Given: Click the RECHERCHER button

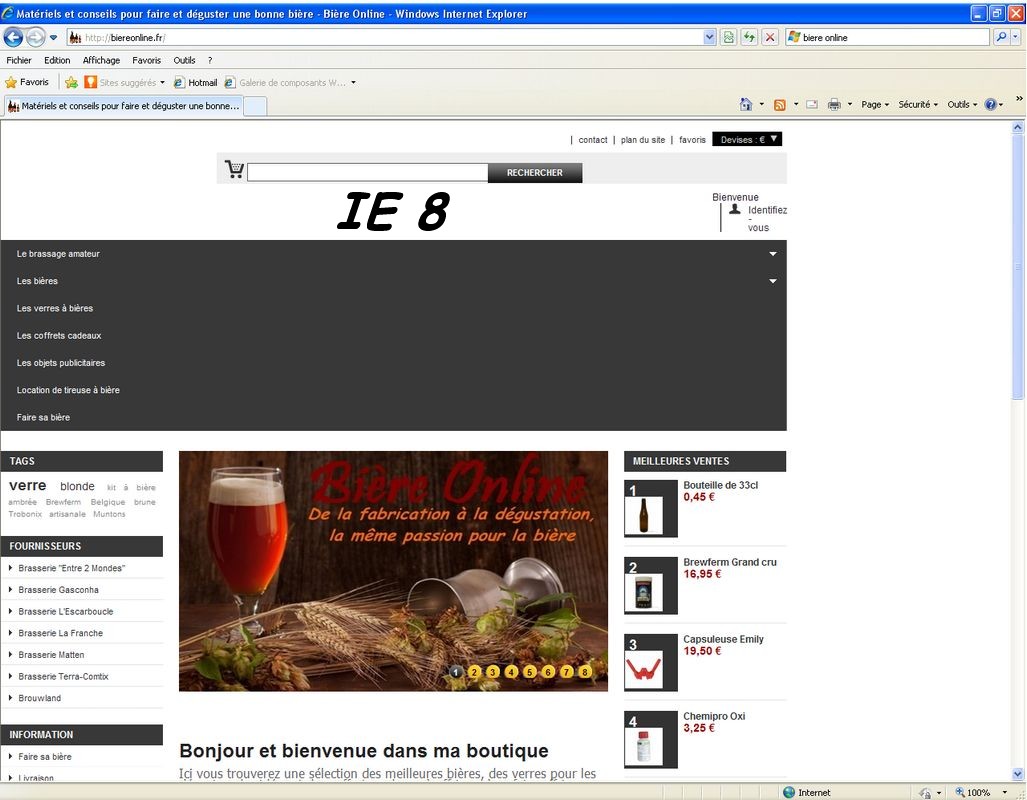Looking at the screenshot, I should coord(534,172).
